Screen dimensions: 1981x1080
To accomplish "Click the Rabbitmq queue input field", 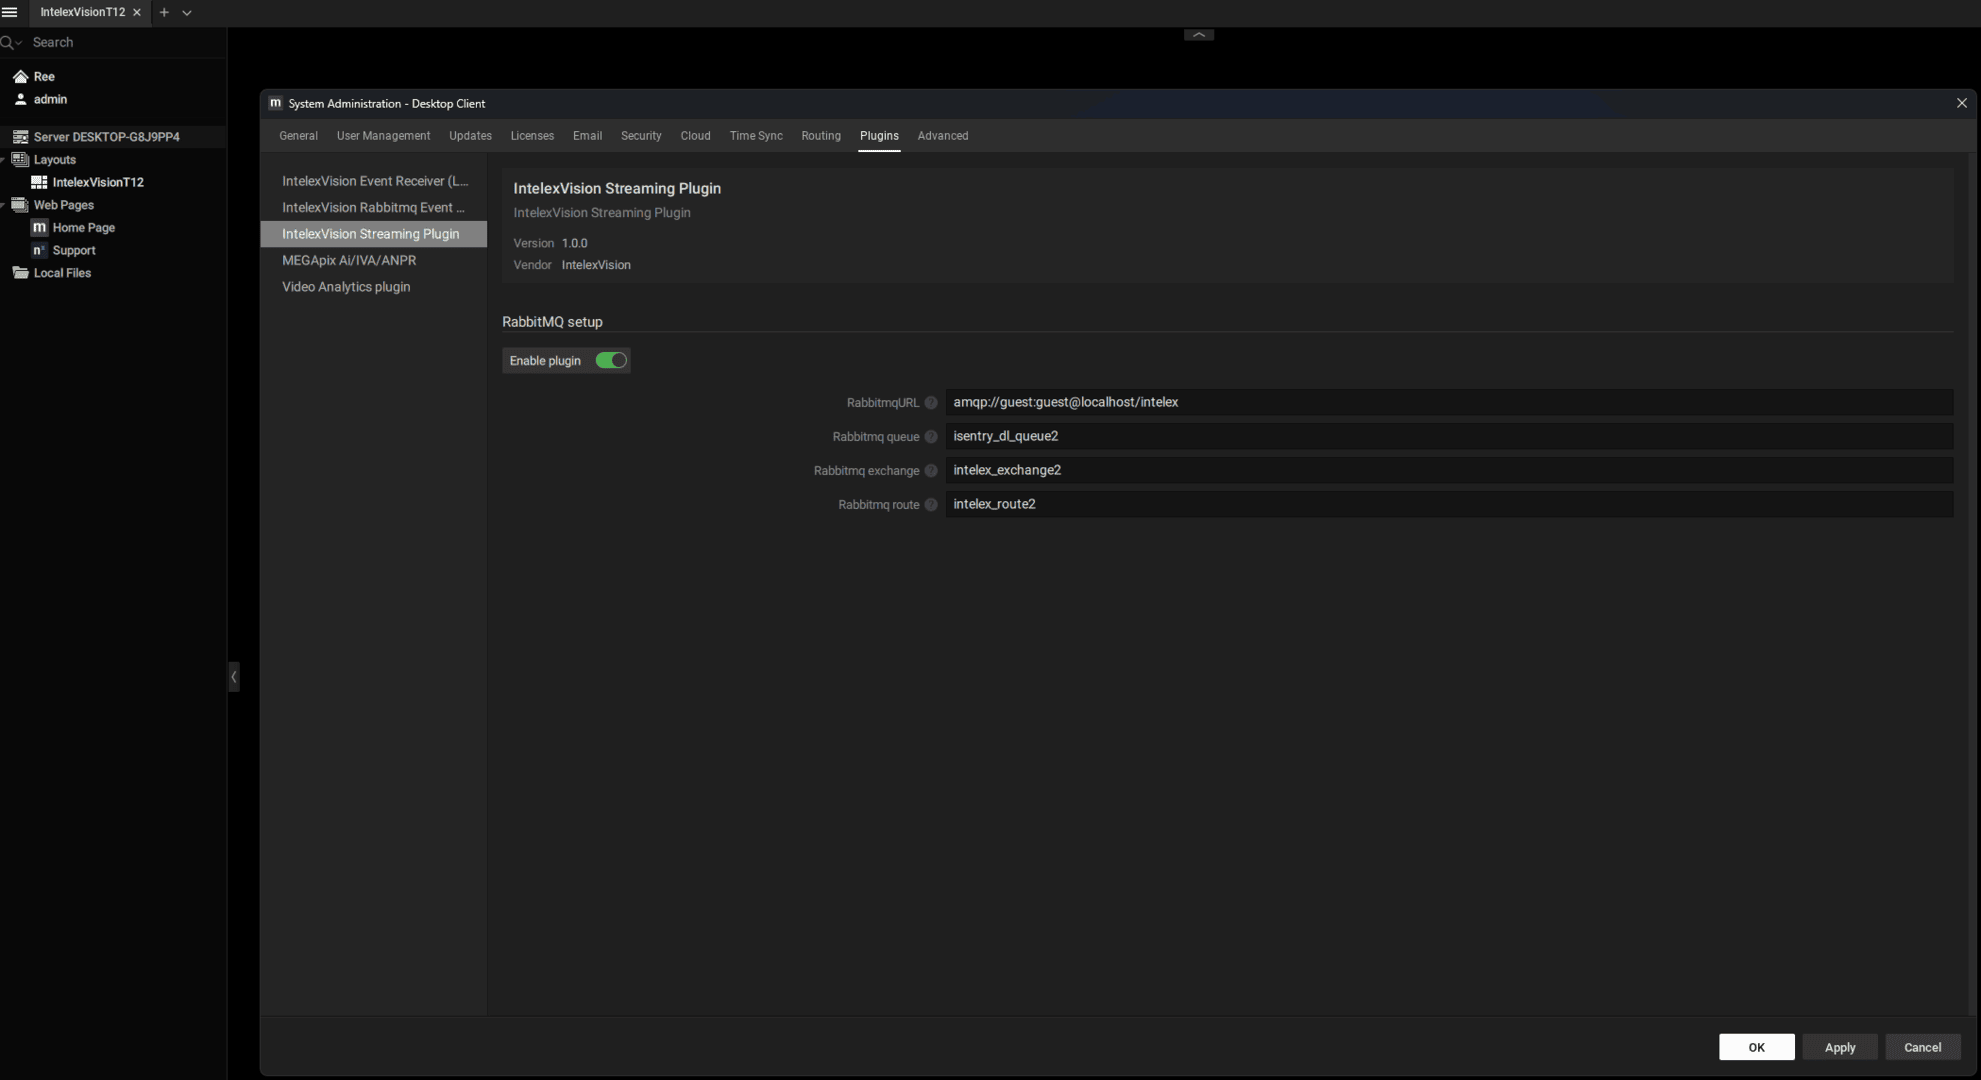I will pyautogui.click(x=1447, y=437).
